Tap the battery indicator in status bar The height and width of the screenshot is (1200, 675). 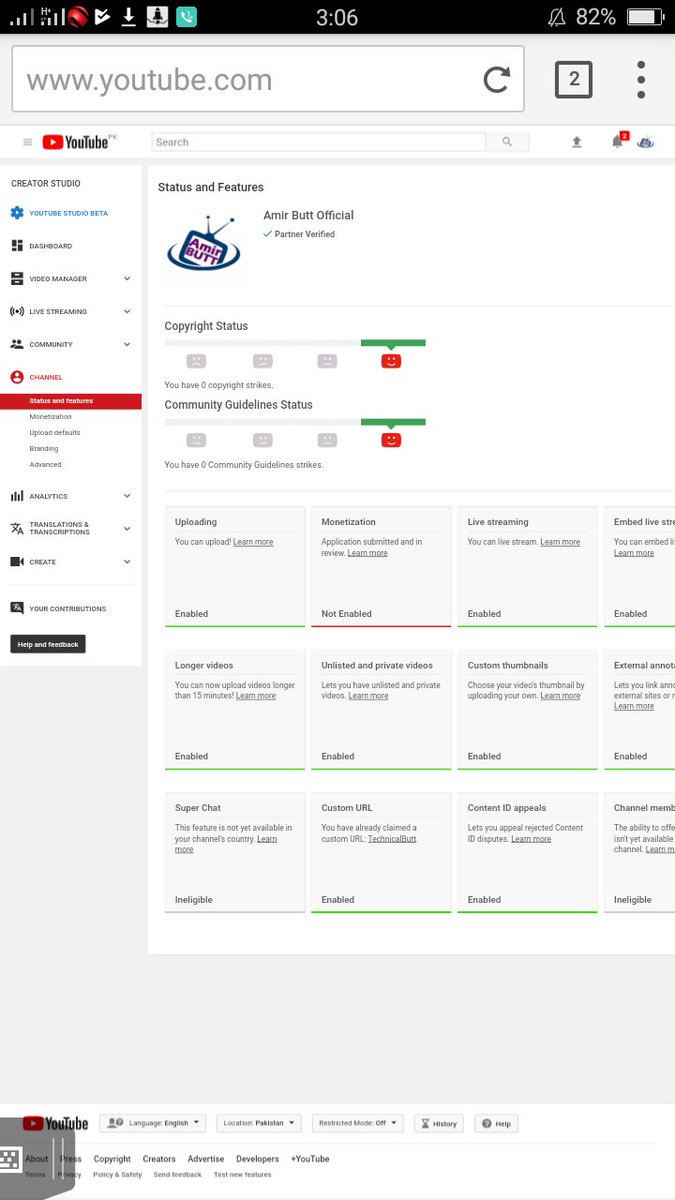(x=646, y=17)
